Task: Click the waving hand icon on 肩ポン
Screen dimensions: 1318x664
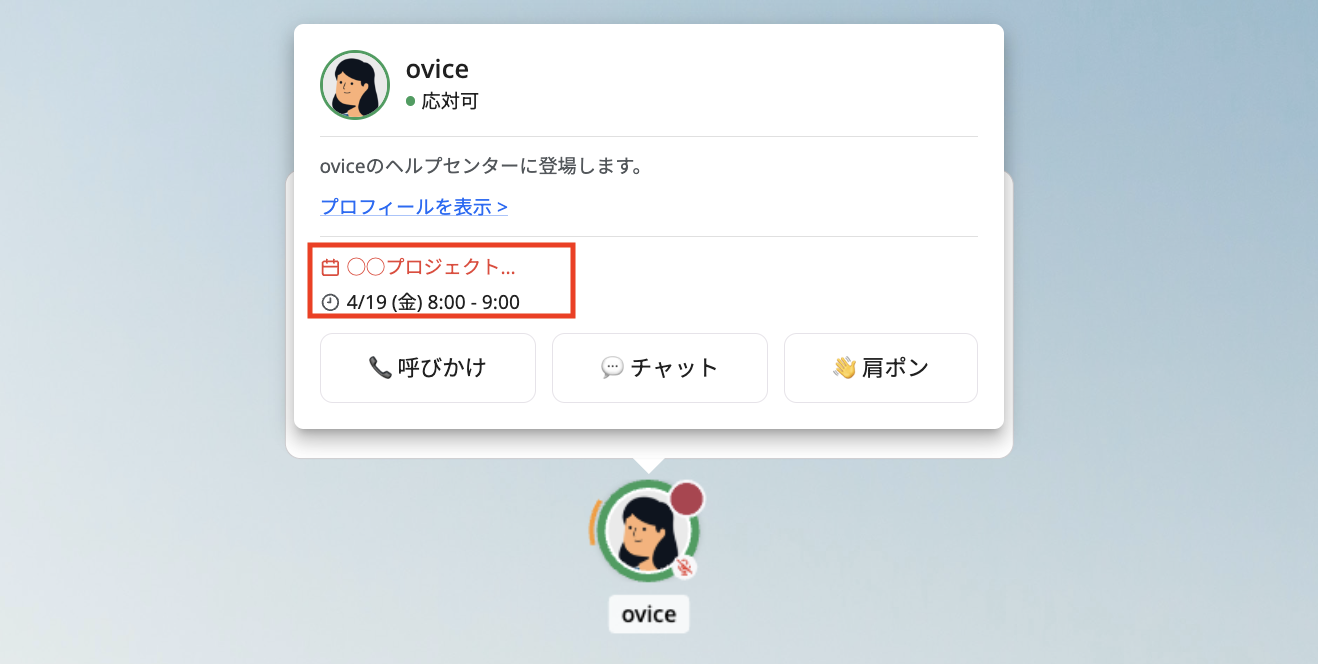Action: click(842, 367)
